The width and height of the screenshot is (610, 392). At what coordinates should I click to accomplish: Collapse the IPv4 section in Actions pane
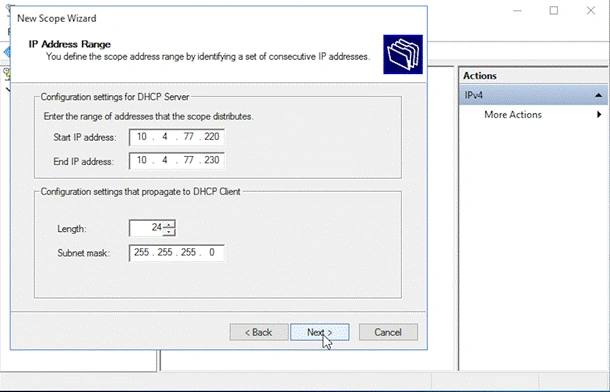coord(598,95)
